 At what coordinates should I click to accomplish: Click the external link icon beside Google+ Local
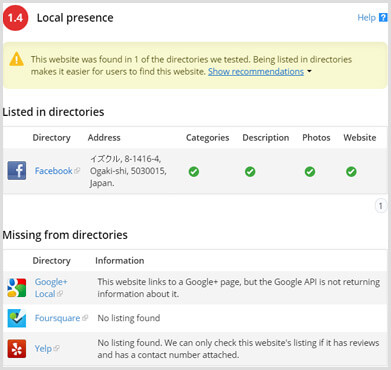(60, 294)
